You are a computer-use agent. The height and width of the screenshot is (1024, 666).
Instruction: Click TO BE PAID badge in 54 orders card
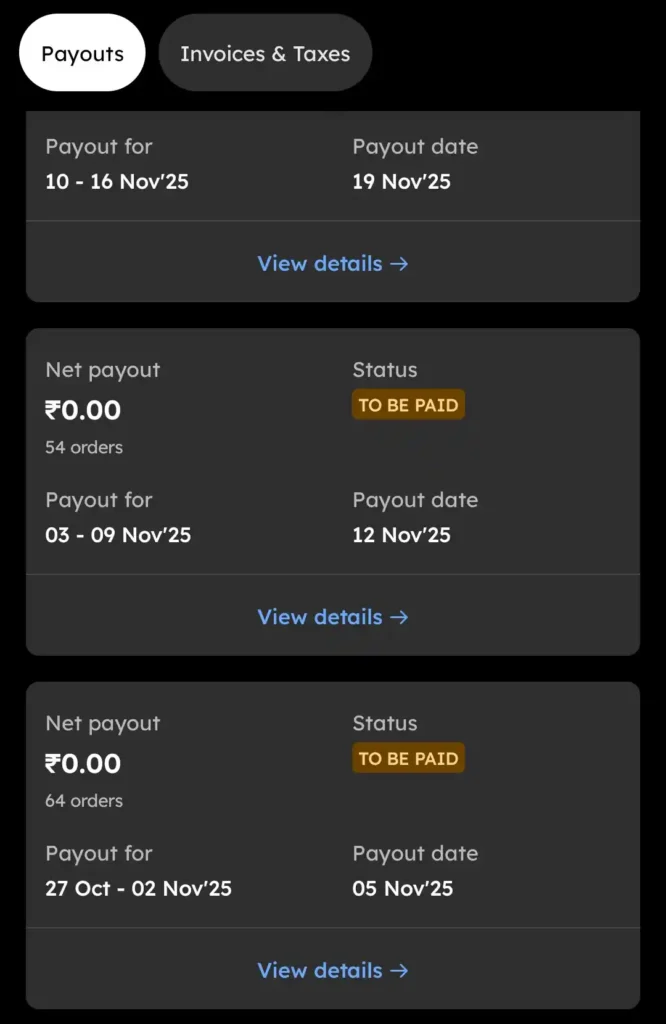pyautogui.click(x=408, y=406)
